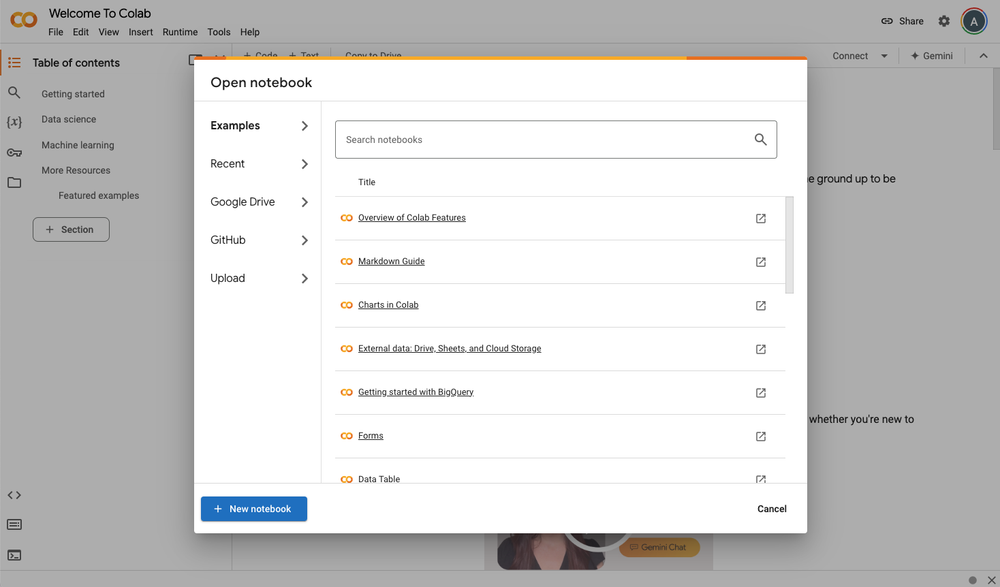Open Getting started with BigQuery new tab icon
The image size is (1000, 587).
[761, 393]
